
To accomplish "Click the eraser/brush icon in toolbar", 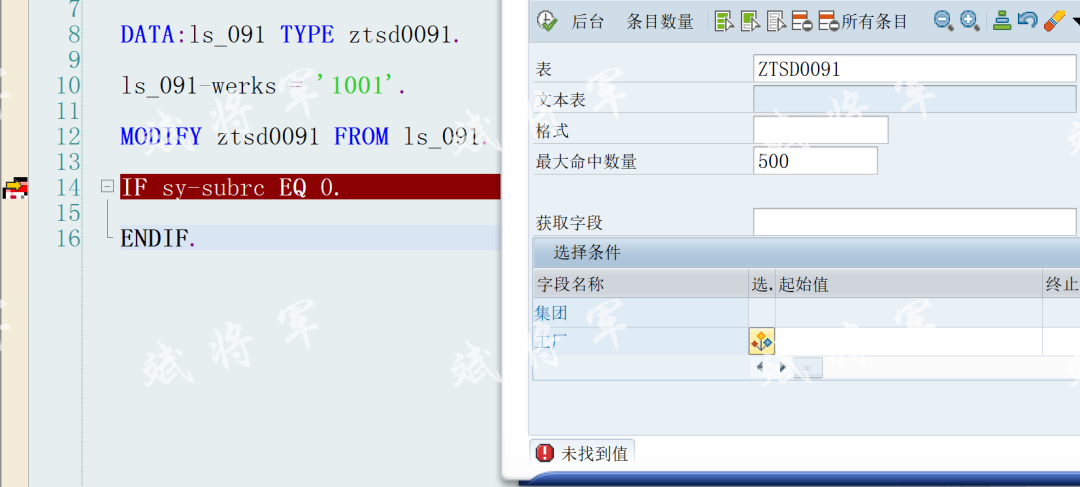I will pyautogui.click(x=1054, y=21).
